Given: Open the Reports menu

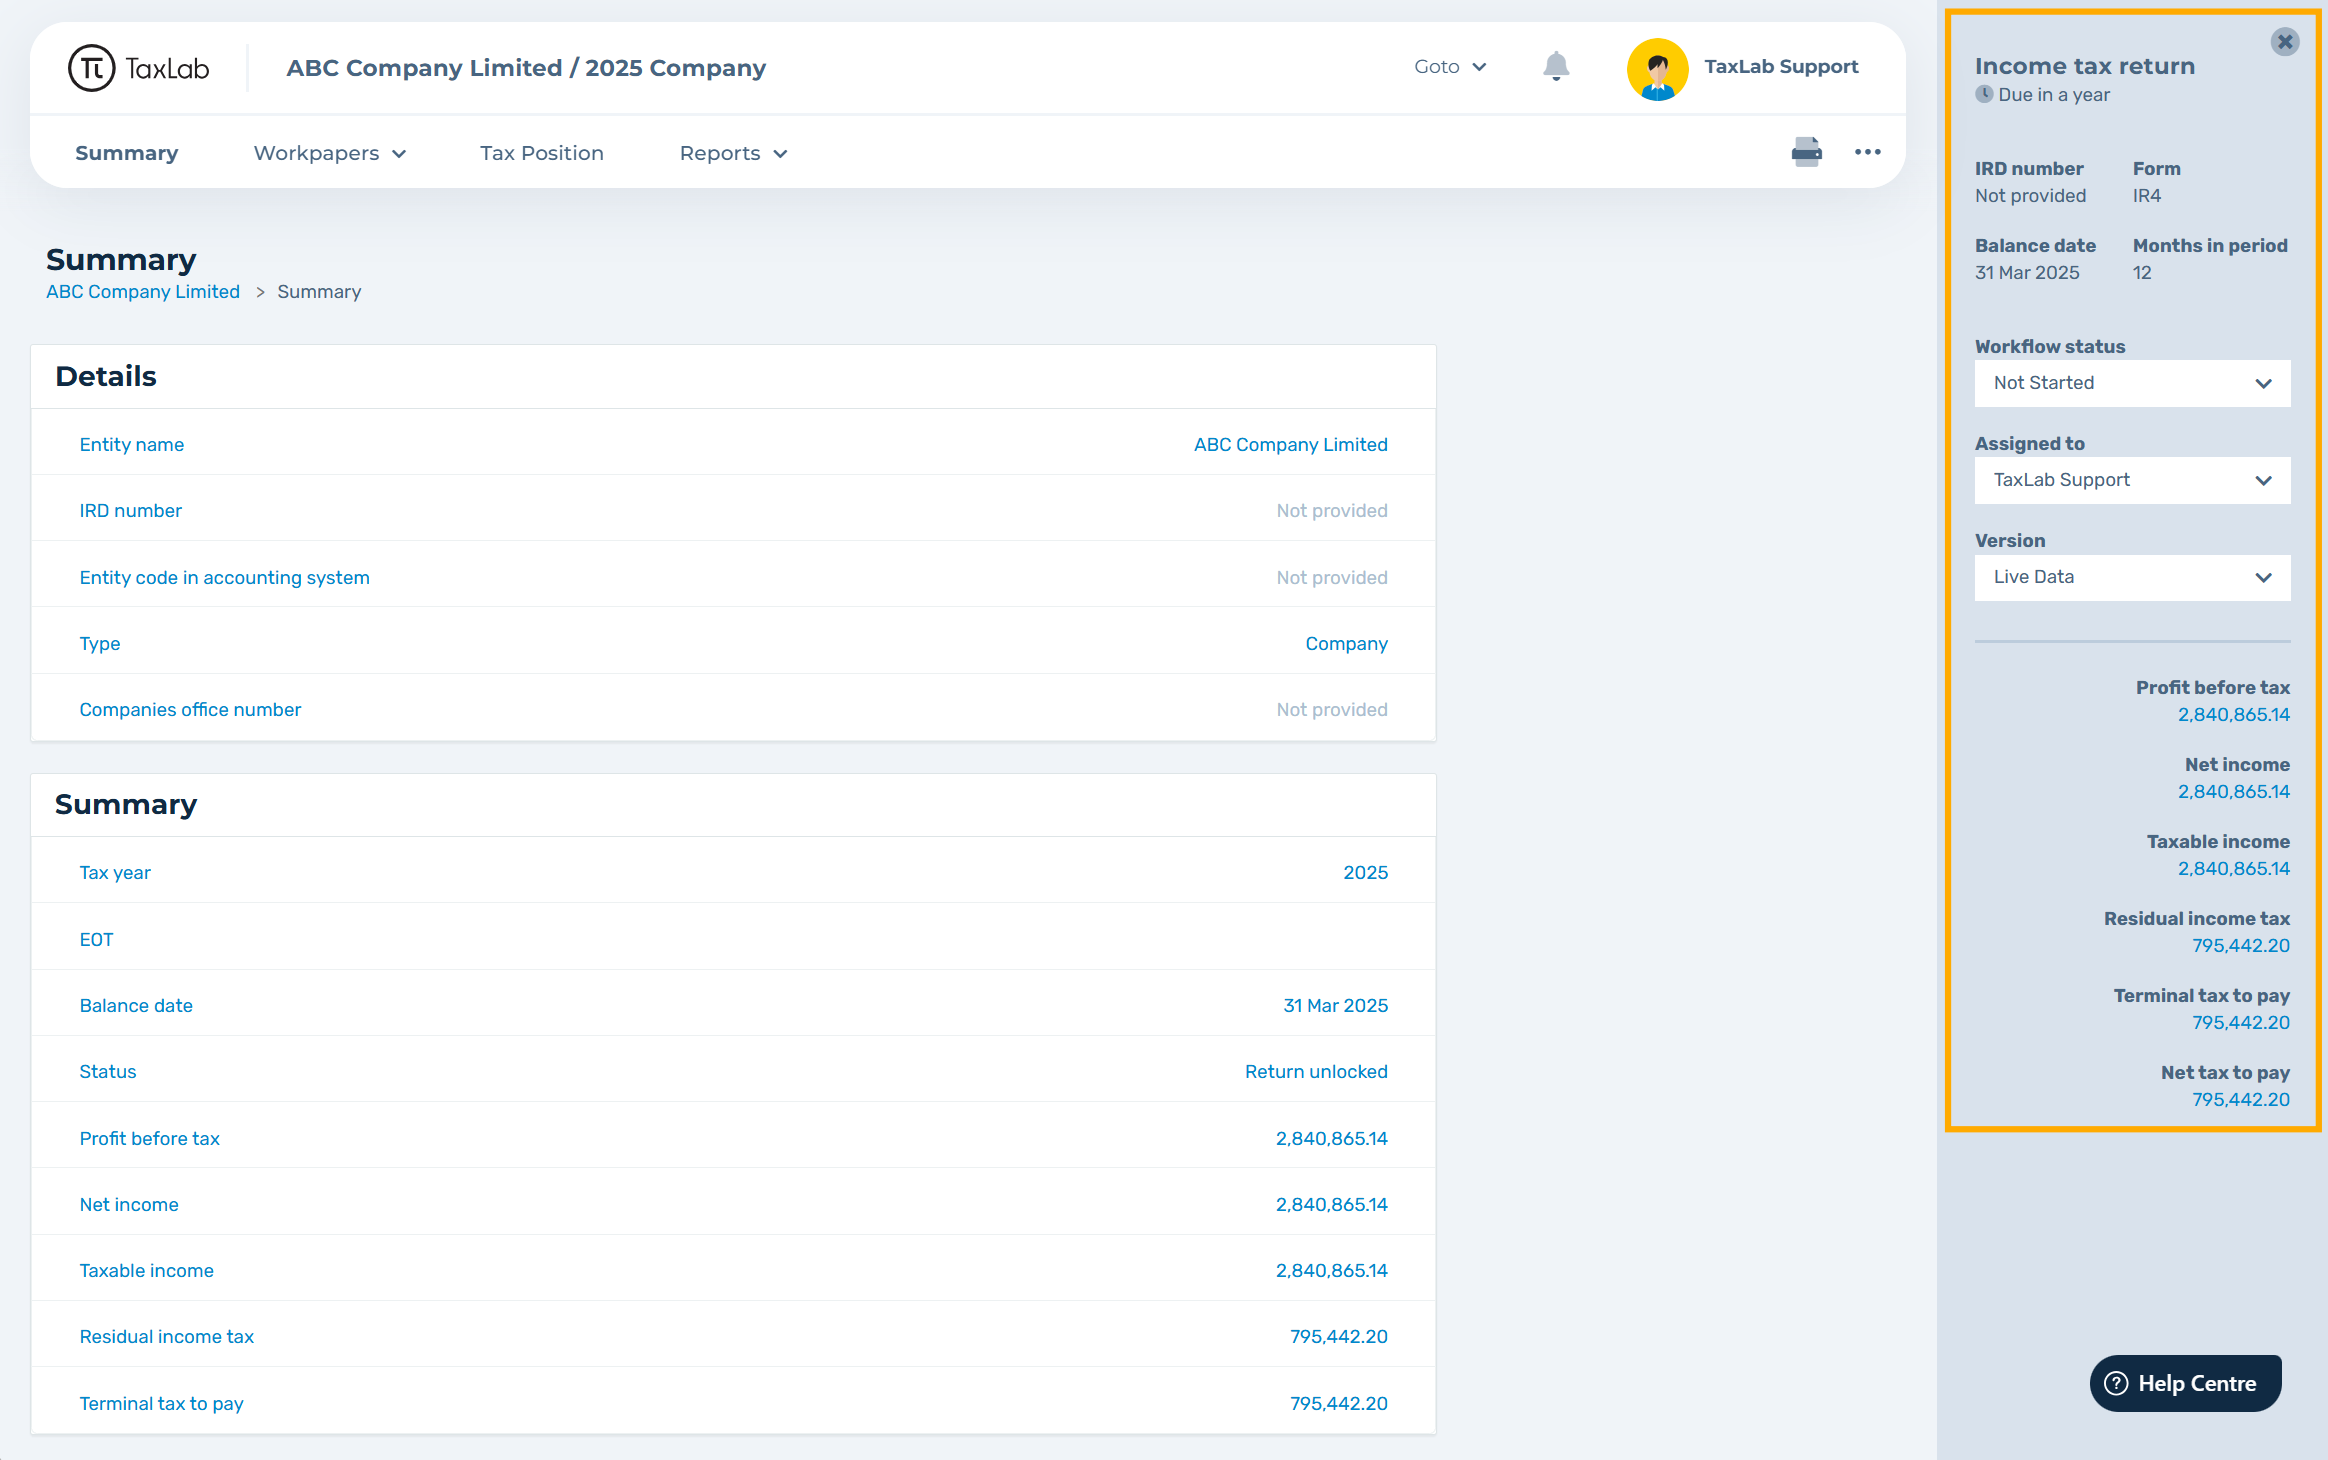Looking at the screenshot, I should pos(733,153).
